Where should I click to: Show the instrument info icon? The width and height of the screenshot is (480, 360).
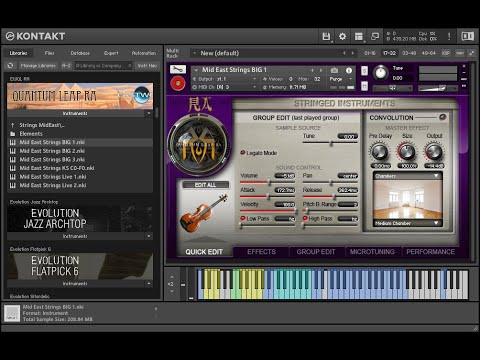click(x=349, y=70)
